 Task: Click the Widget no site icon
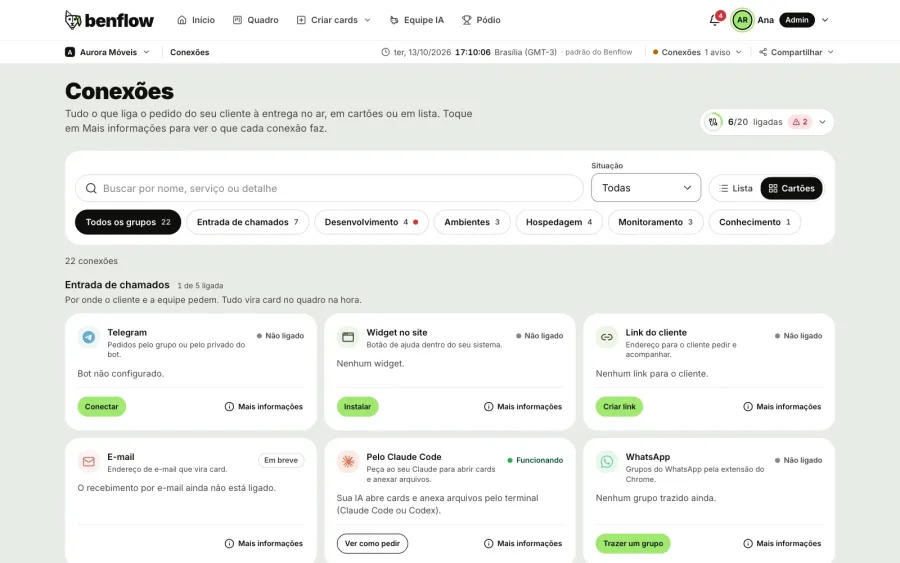[348, 337]
